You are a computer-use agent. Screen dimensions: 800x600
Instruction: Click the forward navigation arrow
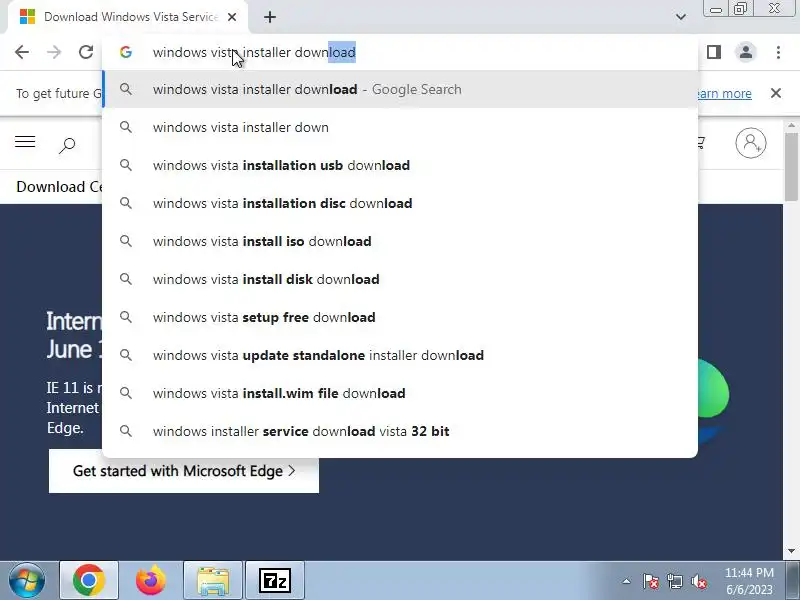(x=54, y=52)
